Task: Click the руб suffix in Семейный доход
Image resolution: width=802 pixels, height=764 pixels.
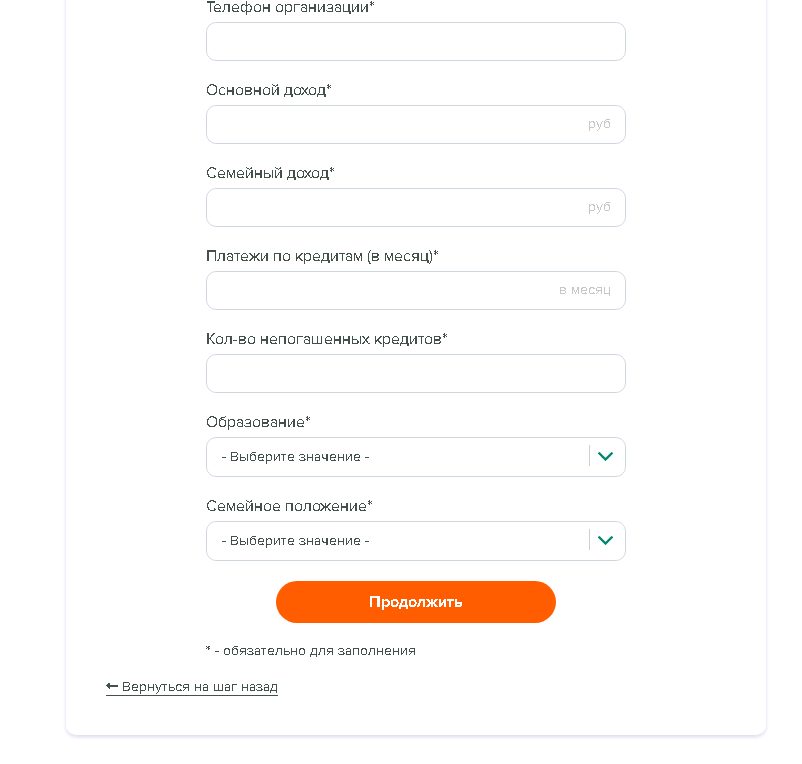Action: coord(599,208)
